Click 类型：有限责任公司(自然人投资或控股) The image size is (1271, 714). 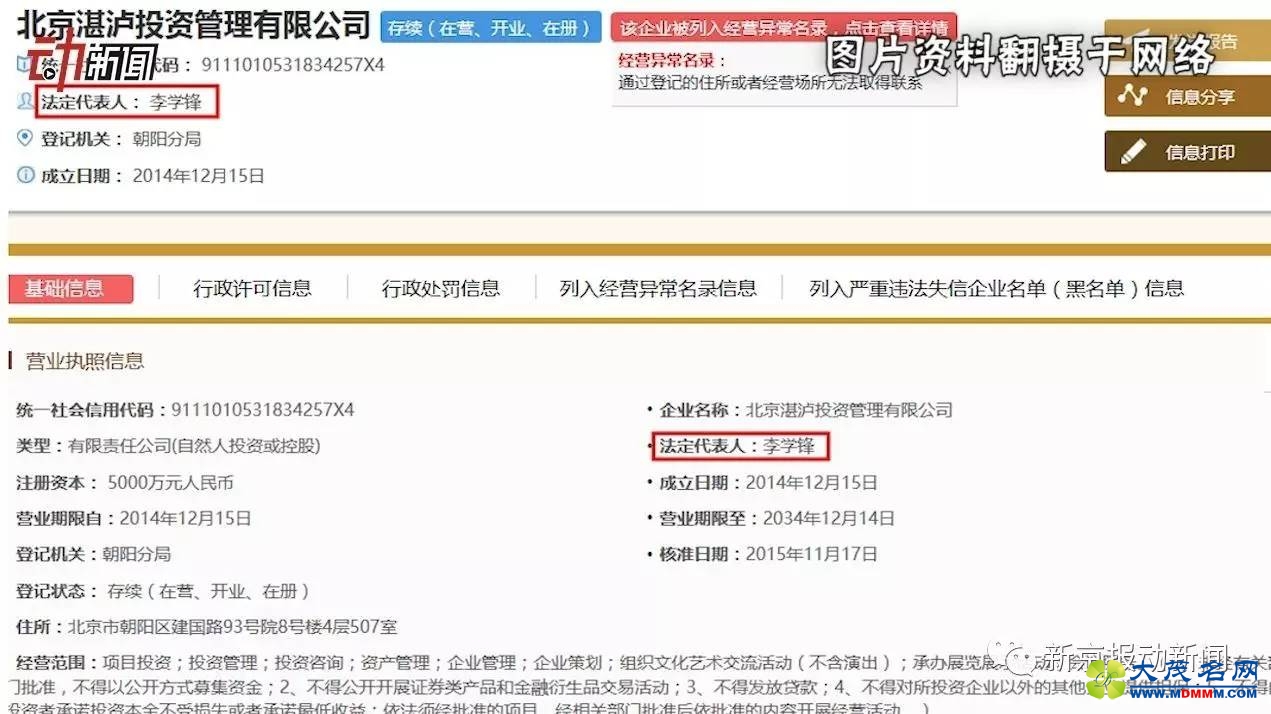pyautogui.click(x=168, y=446)
